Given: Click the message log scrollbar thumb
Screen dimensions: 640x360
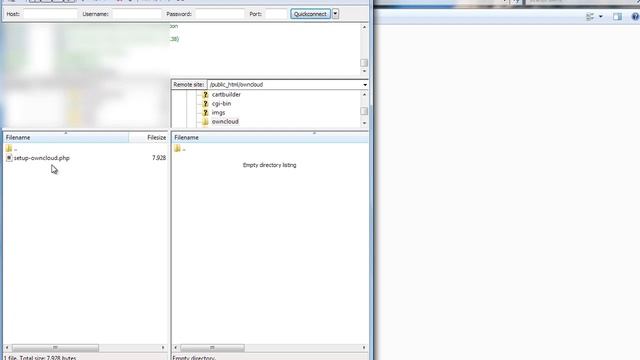Looking at the screenshot, I should pos(364,63).
